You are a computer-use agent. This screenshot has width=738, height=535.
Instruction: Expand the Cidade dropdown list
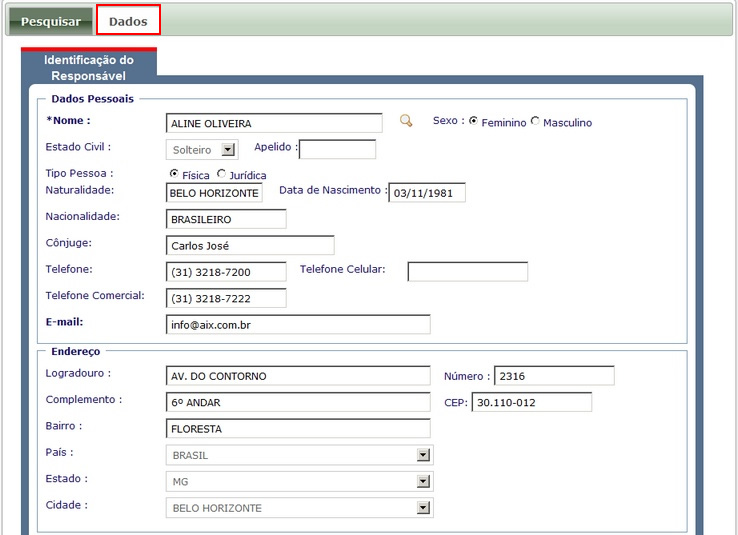pyautogui.click(x=423, y=508)
